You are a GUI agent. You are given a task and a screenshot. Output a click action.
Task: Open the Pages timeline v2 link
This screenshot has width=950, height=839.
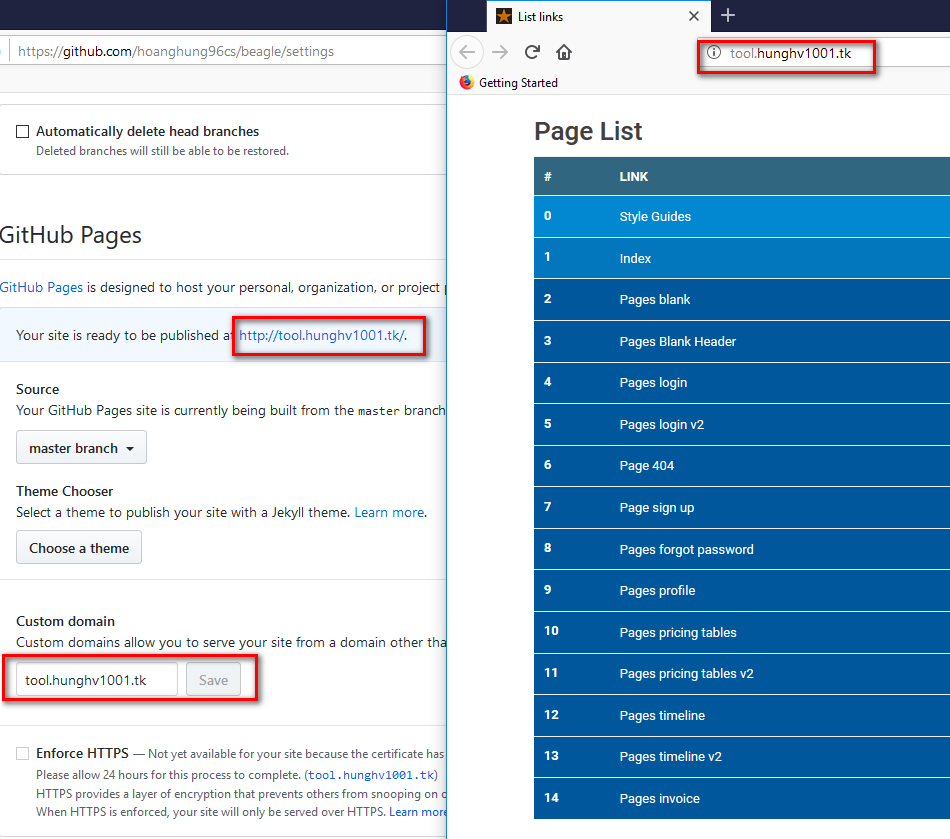click(671, 757)
